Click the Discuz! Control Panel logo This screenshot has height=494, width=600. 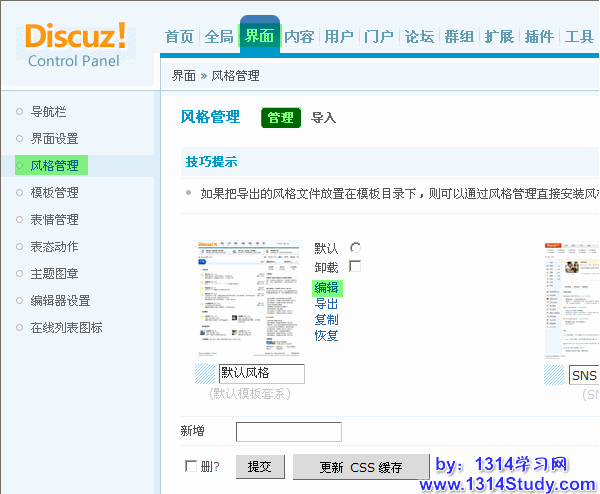[x=75, y=45]
